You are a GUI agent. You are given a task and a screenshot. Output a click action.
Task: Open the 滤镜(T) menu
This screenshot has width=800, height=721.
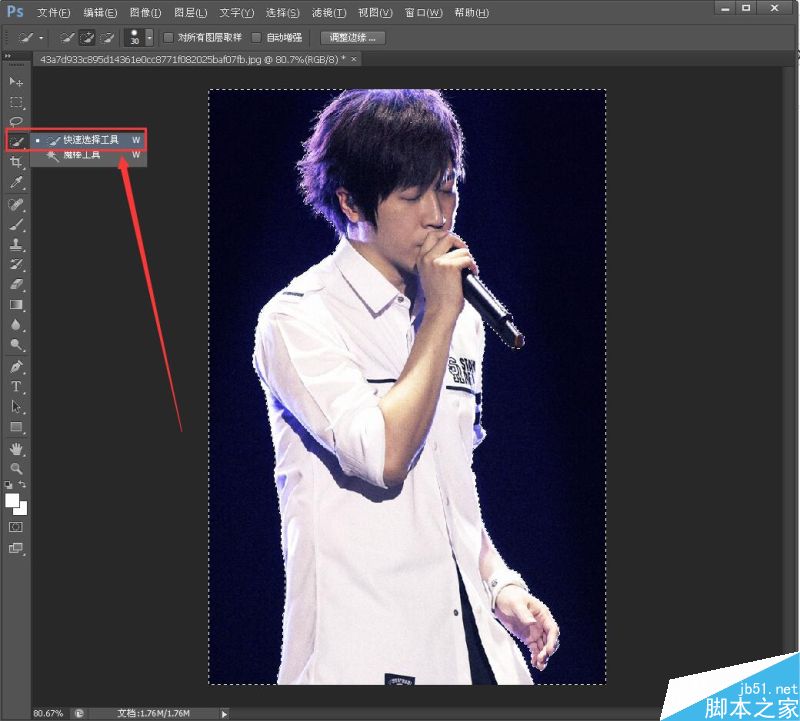[329, 13]
